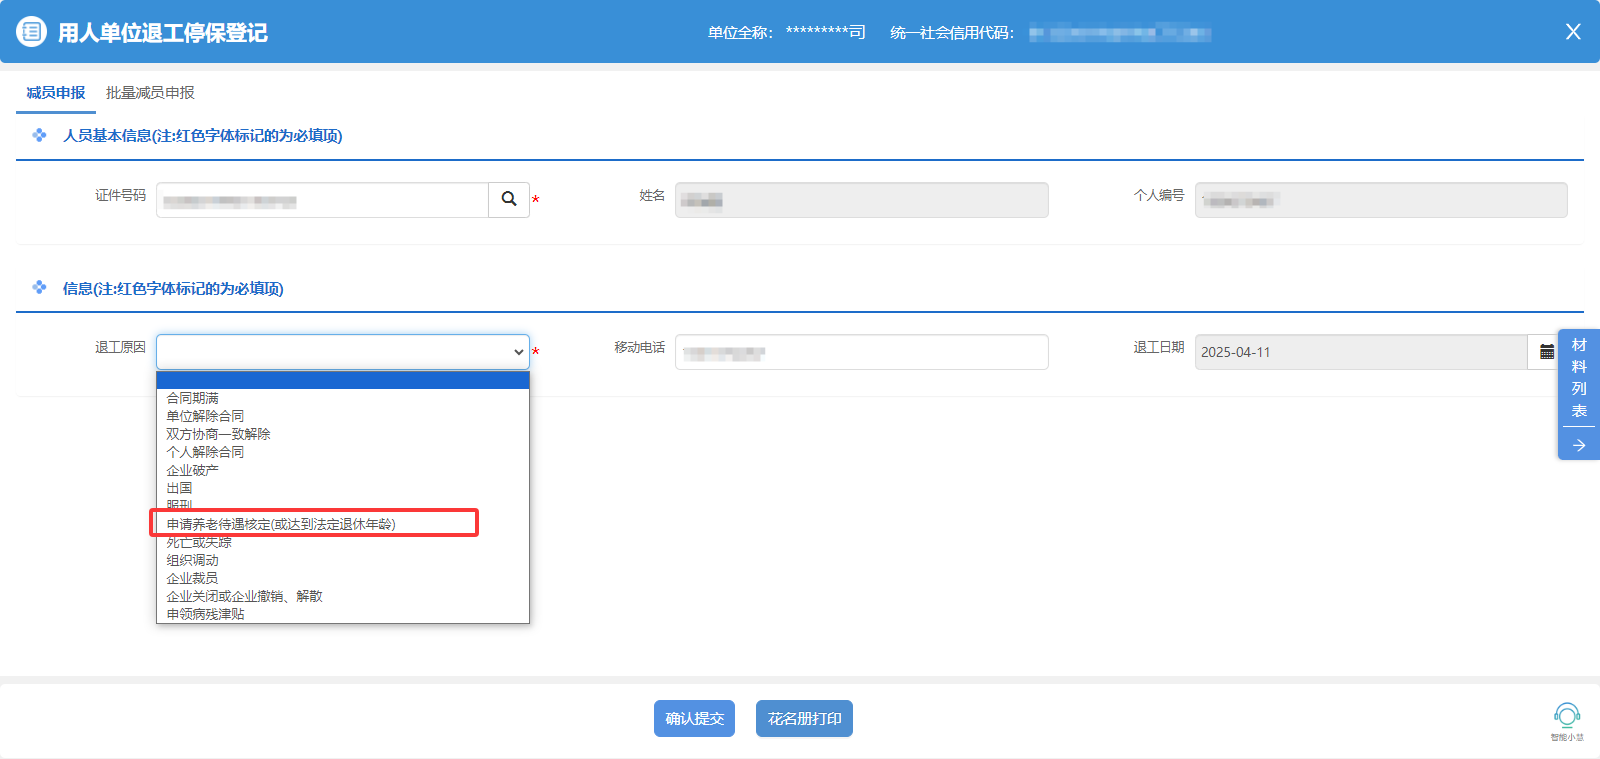Pick 申领病残津贴 from the list

pos(205,614)
